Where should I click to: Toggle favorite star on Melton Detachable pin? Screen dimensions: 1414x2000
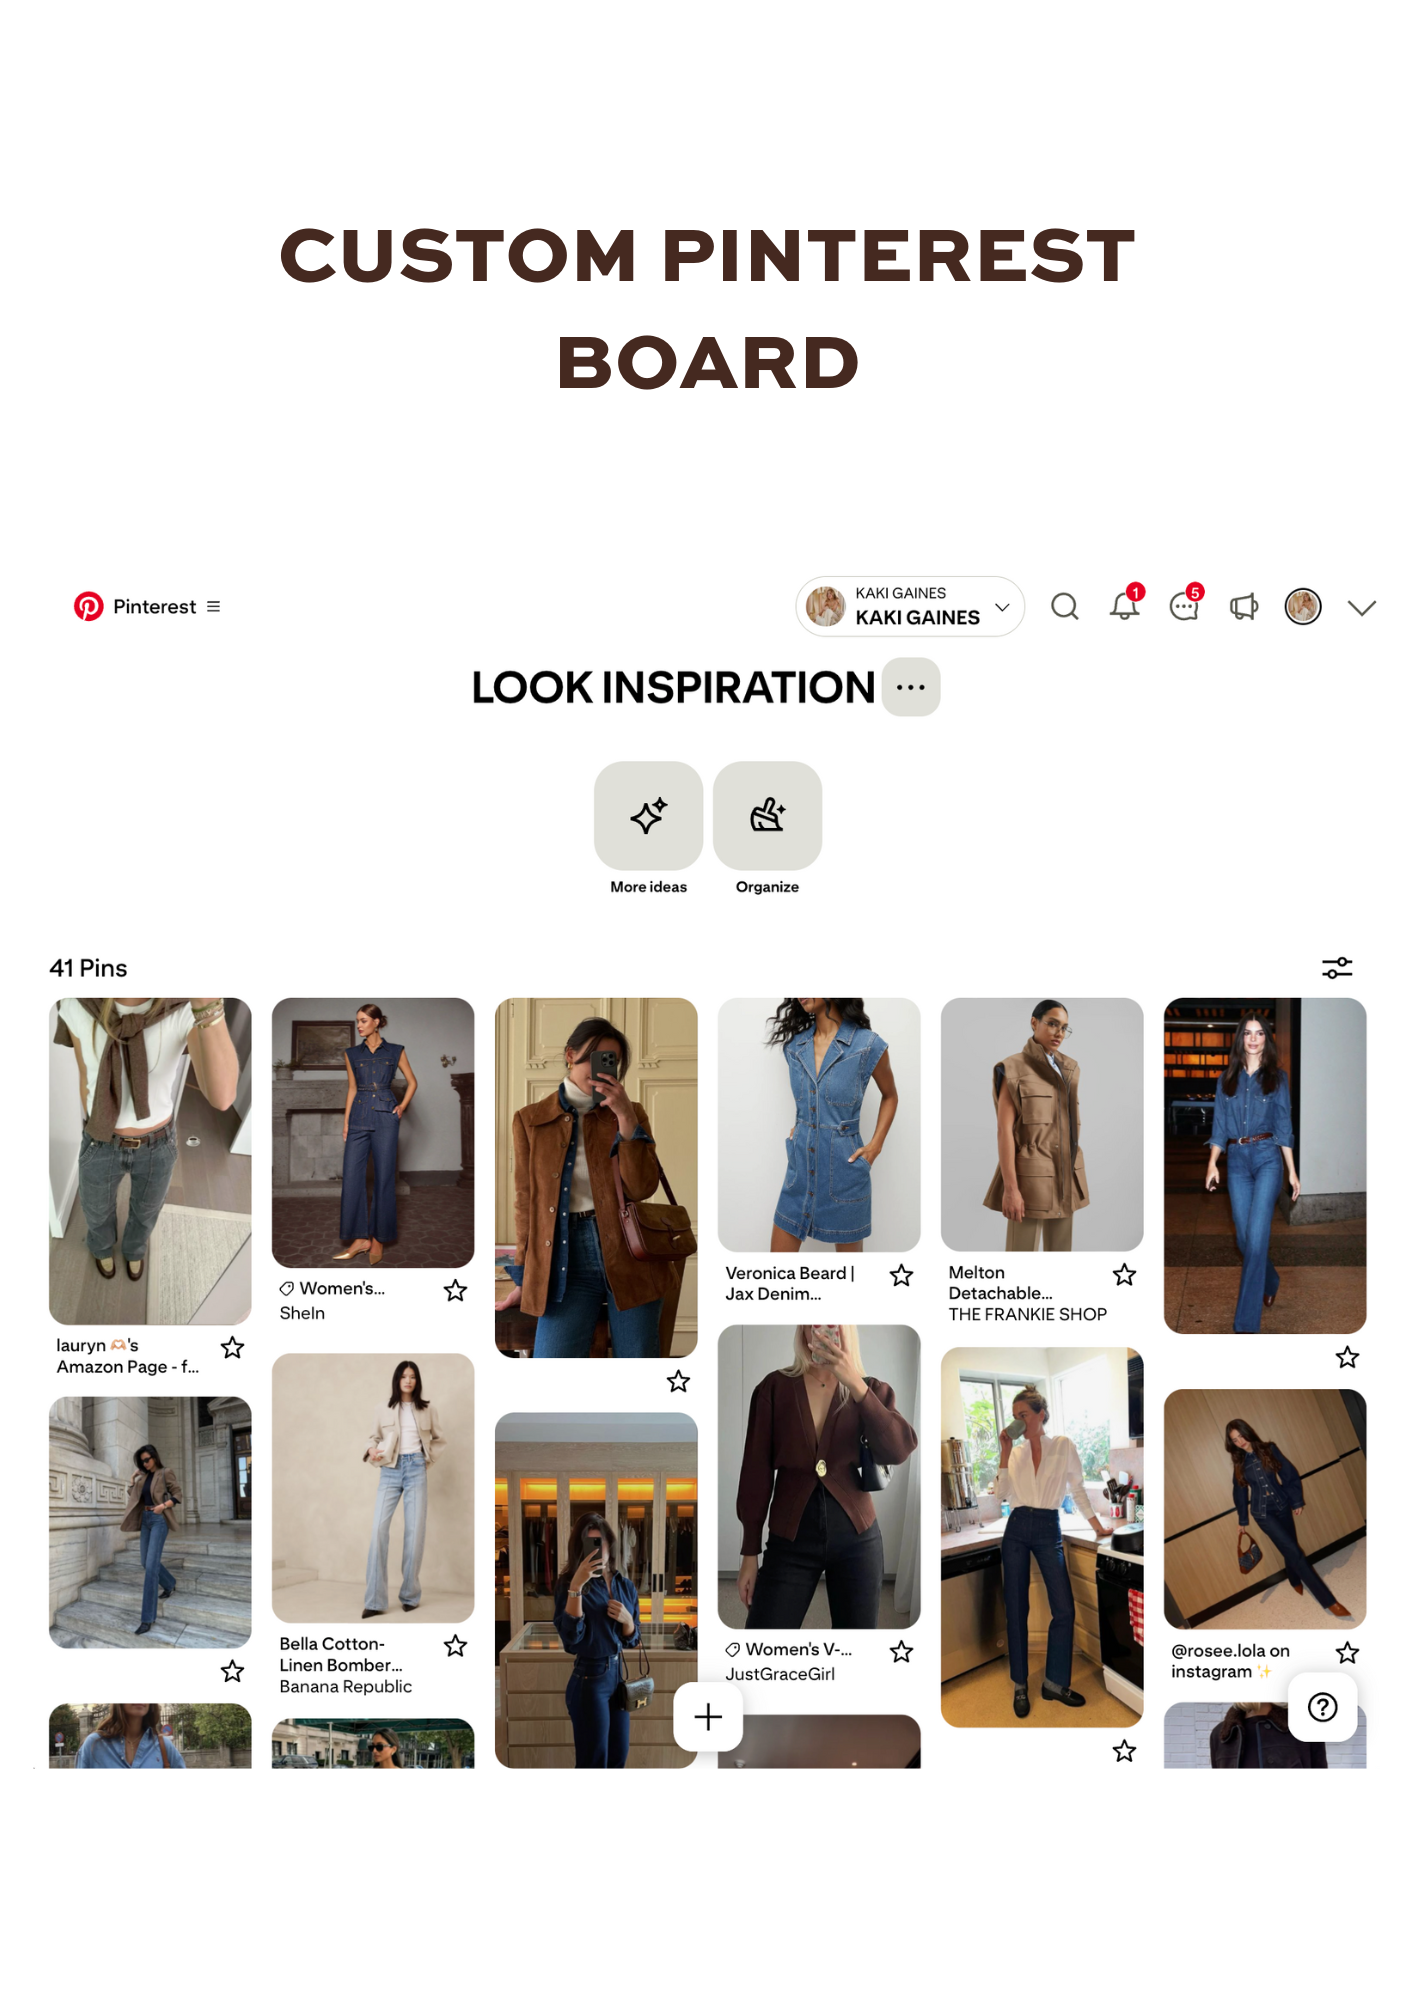pyautogui.click(x=1124, y=1275)
